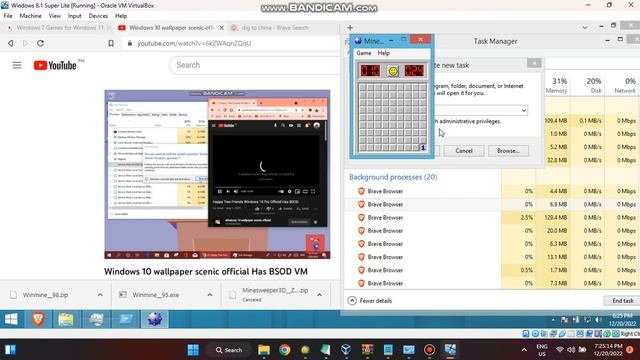
Task: Open the VirtualBox File menu
Action: (8, 16)
